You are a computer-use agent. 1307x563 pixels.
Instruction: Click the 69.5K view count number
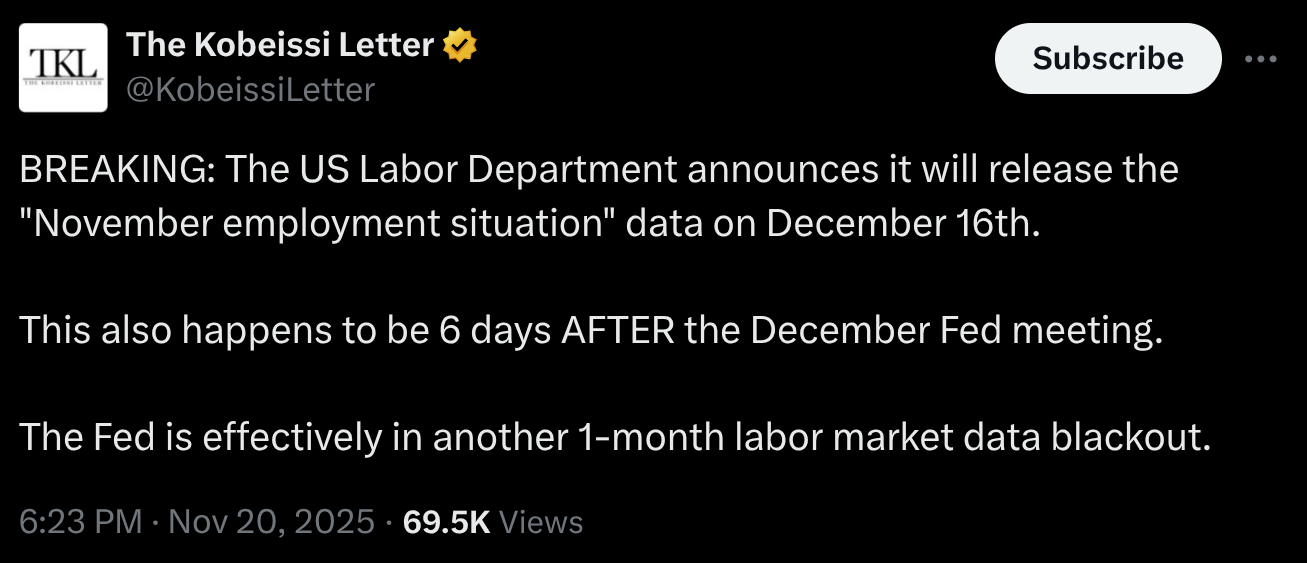445,521
